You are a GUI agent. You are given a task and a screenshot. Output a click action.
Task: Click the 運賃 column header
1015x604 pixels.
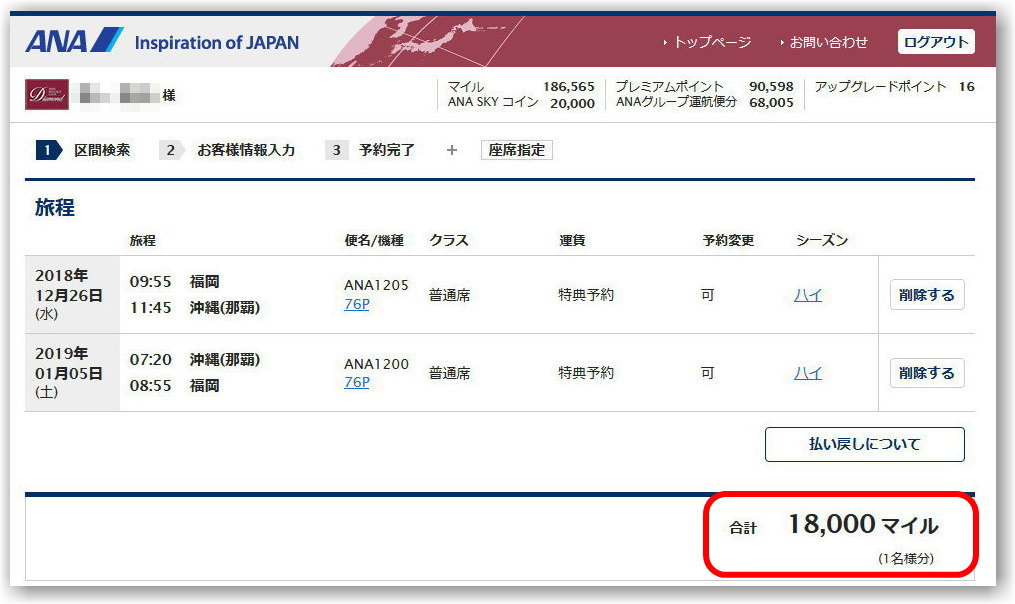click(572, 241)
